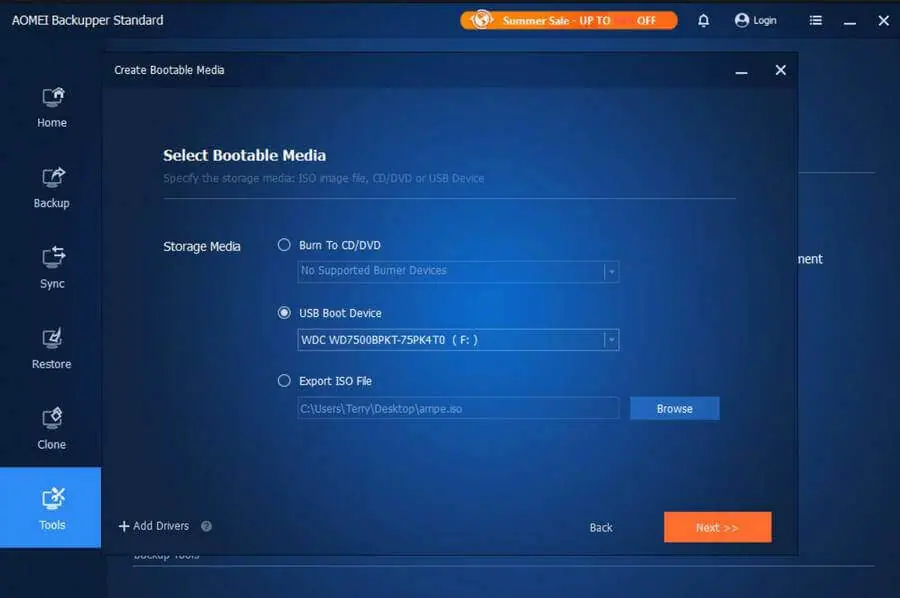Screen dimensions: 900x598
Task: Open the Clone section in sidebar
Action: 52,429
